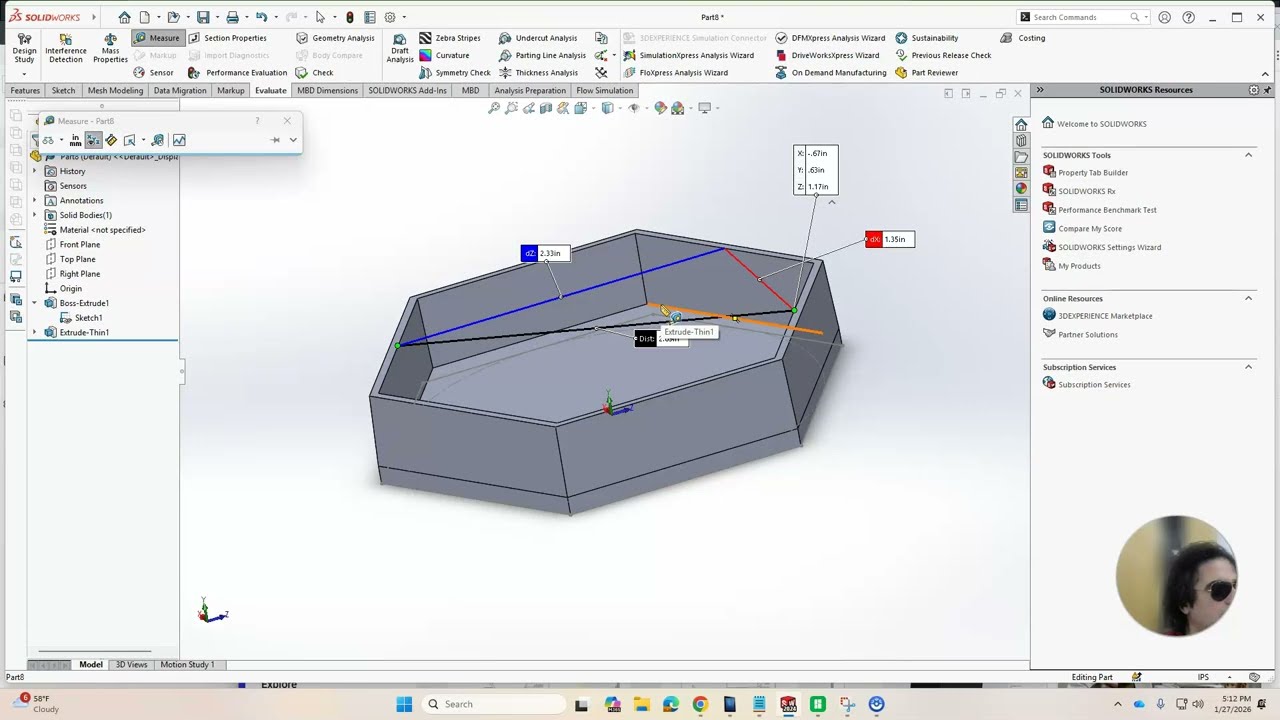This screenshot has height=720, width=1280.
Task: Switch to Sketch ribbon tab
Action: 63,90
